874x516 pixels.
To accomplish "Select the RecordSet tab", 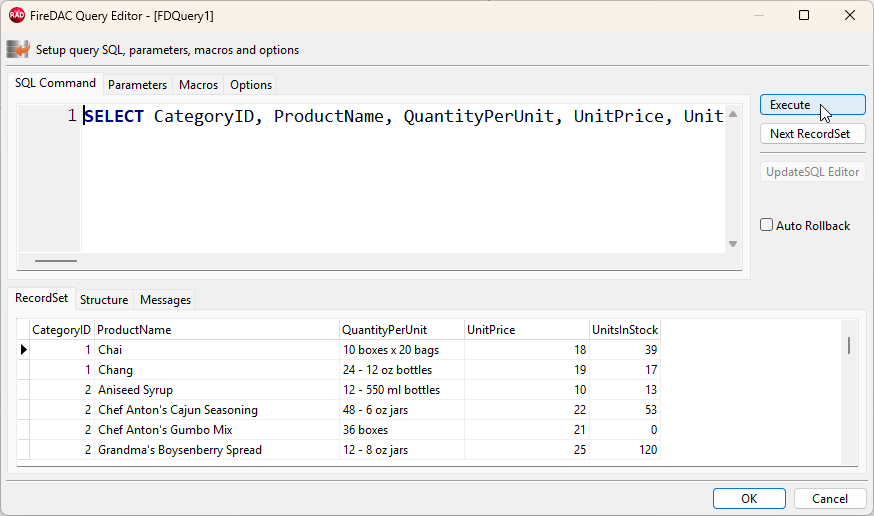I will [x=41, y=298].
